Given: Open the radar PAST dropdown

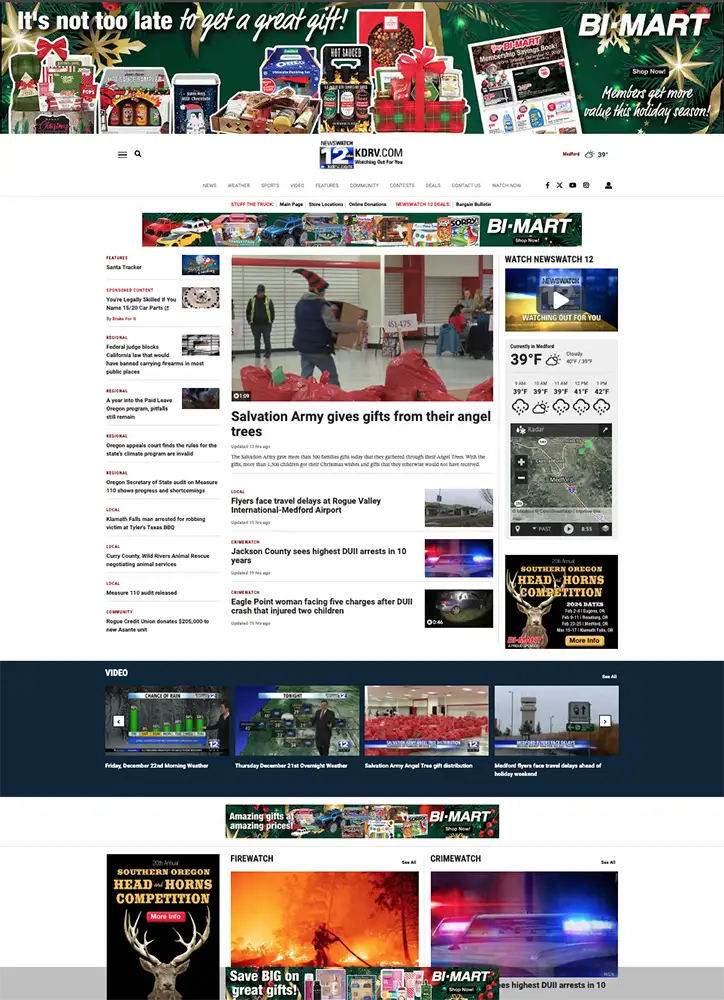Looking at the screenshot, I should 542,529.
